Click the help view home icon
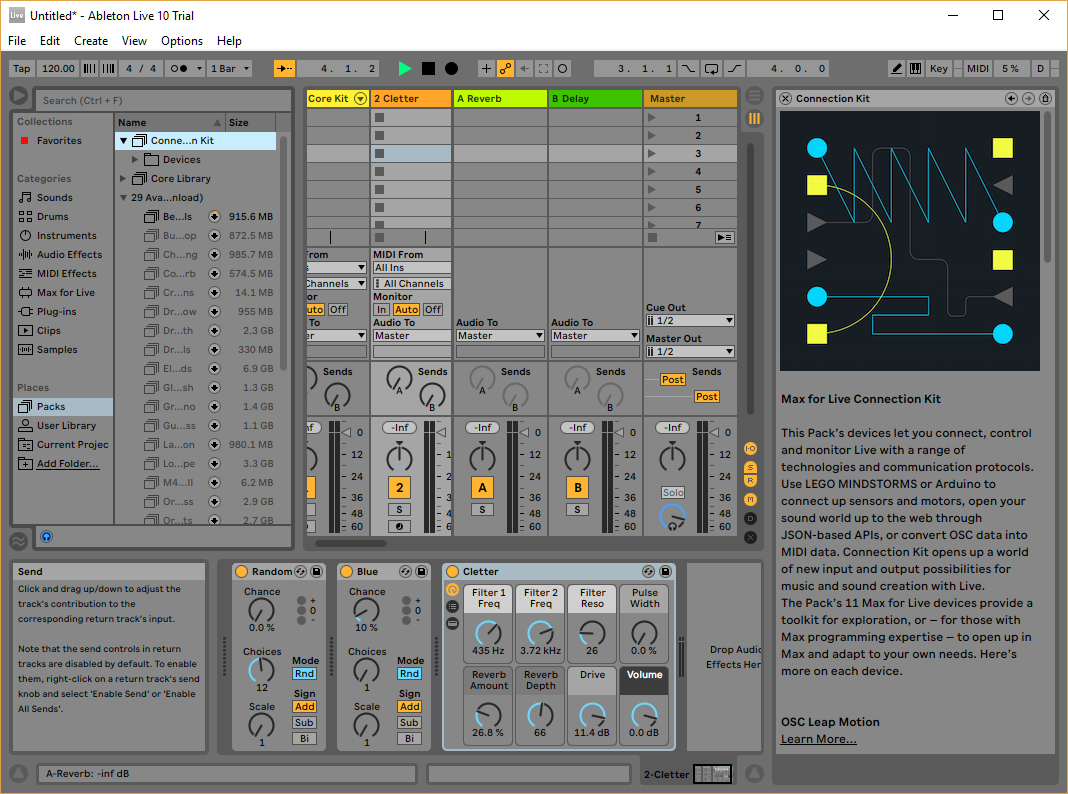This screenshot has width=1068, height=794. tap(1046, 99)
